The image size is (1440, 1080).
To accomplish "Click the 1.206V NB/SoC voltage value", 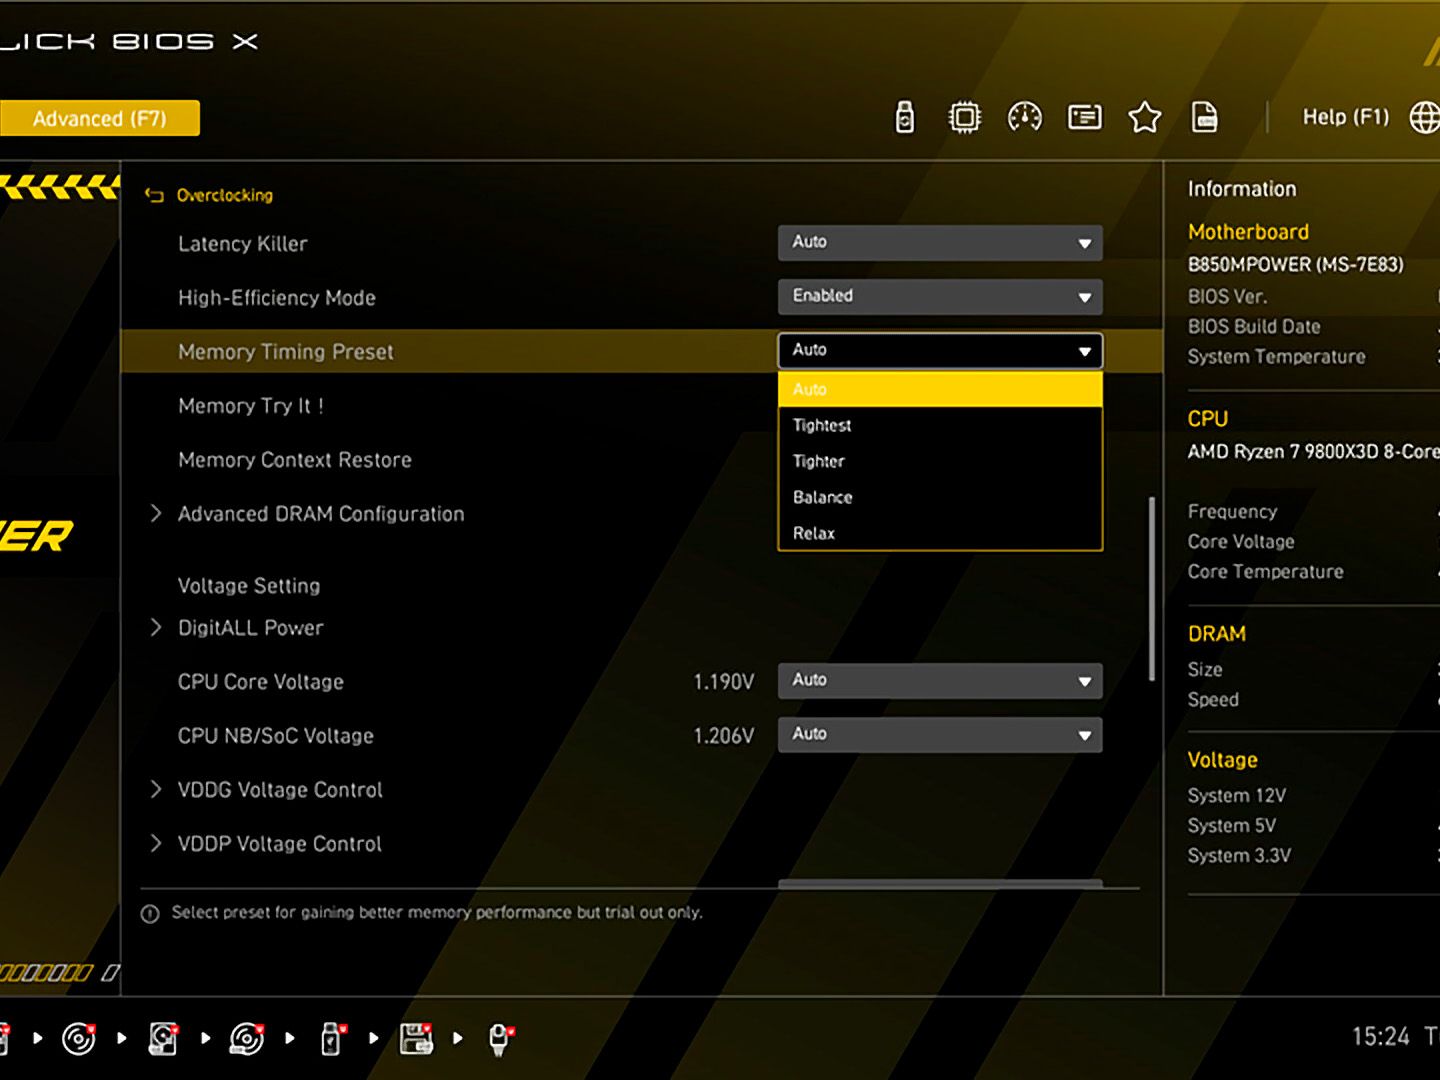I will point(723,736).
